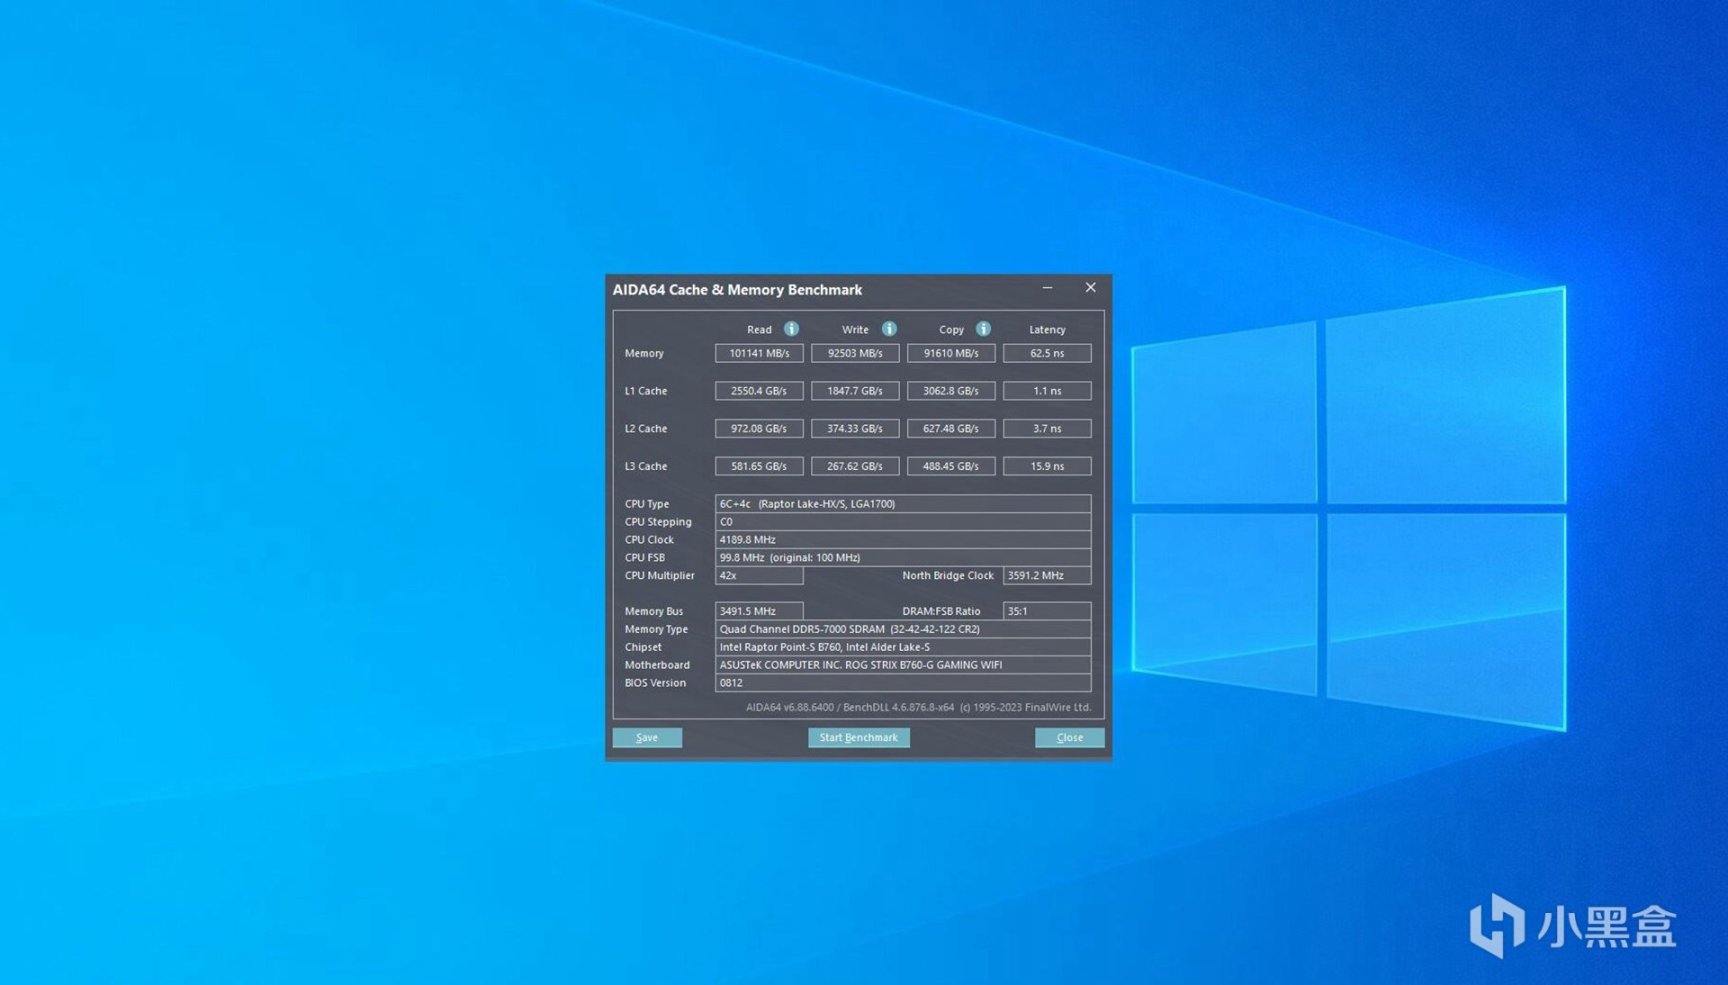
Task: Click the Write column header
Action: coord(855,330)
